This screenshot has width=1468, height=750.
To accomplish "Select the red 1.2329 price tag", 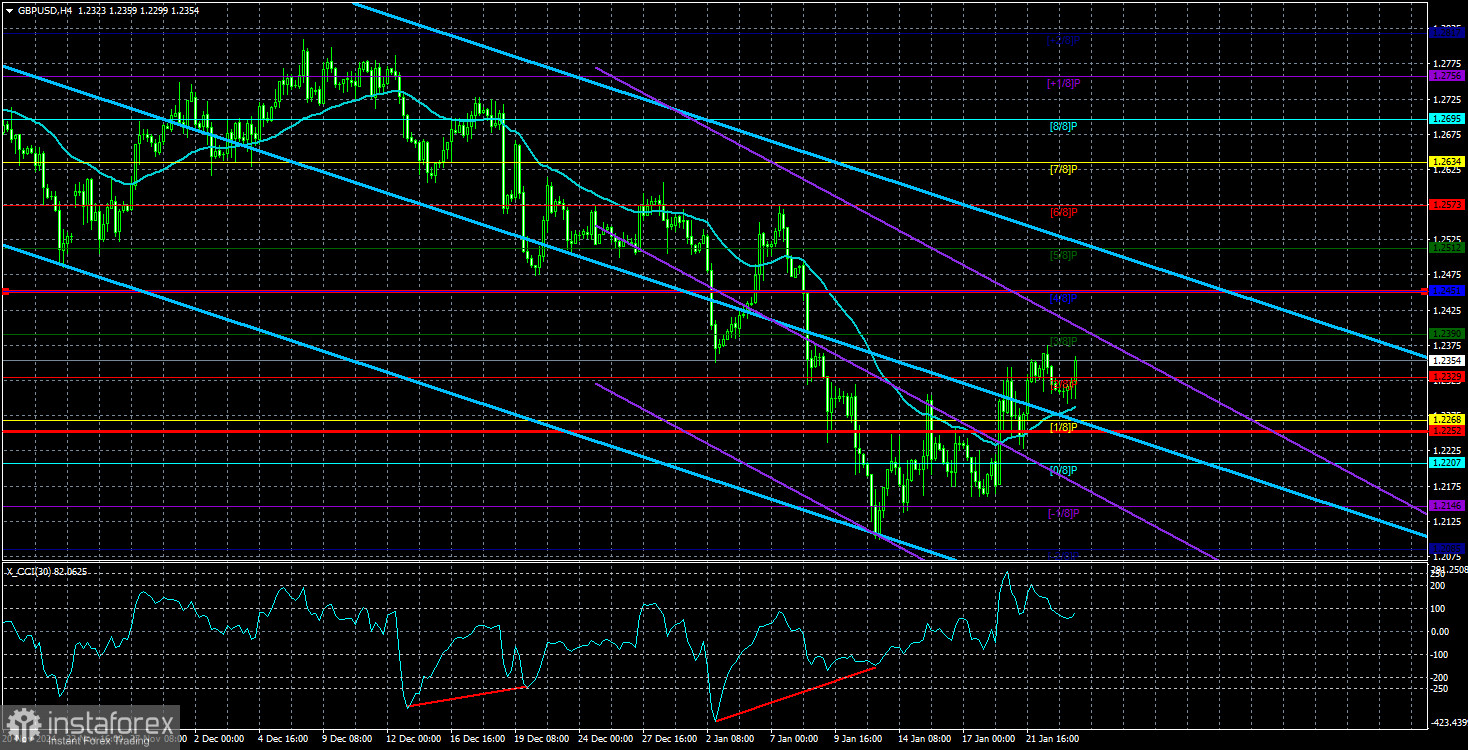I will coord(1447,376).
